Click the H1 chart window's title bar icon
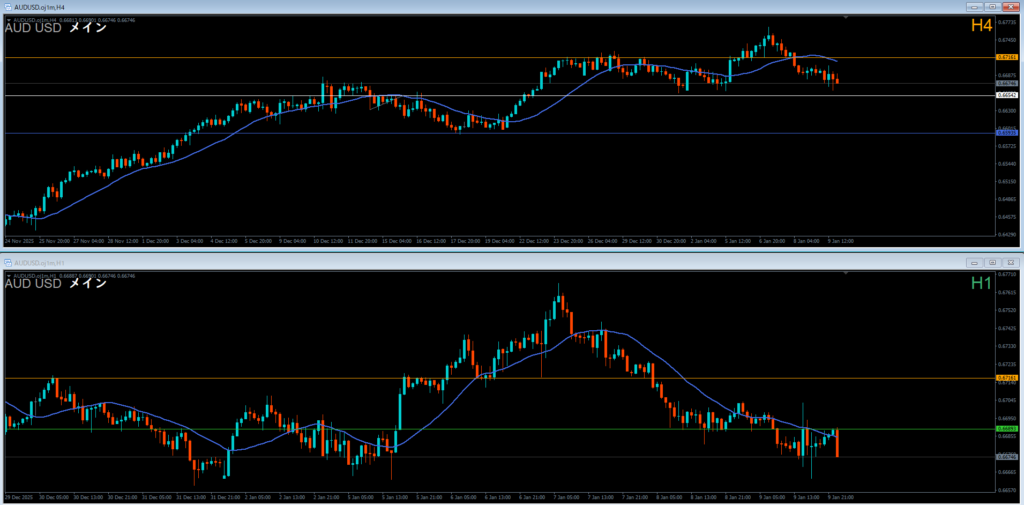Image resolution: width=1024 pixels, height=505 pixels. click(6, 262)
